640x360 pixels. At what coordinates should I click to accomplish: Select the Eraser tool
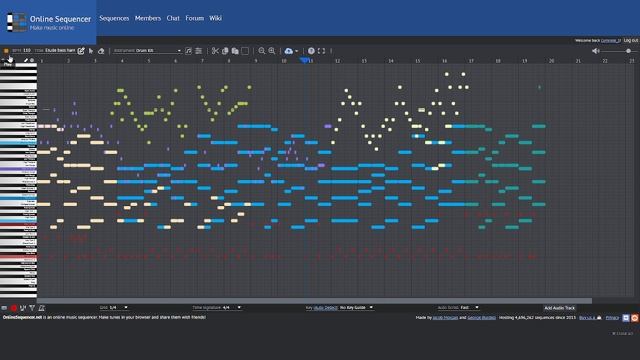click(x=101, y=51)
